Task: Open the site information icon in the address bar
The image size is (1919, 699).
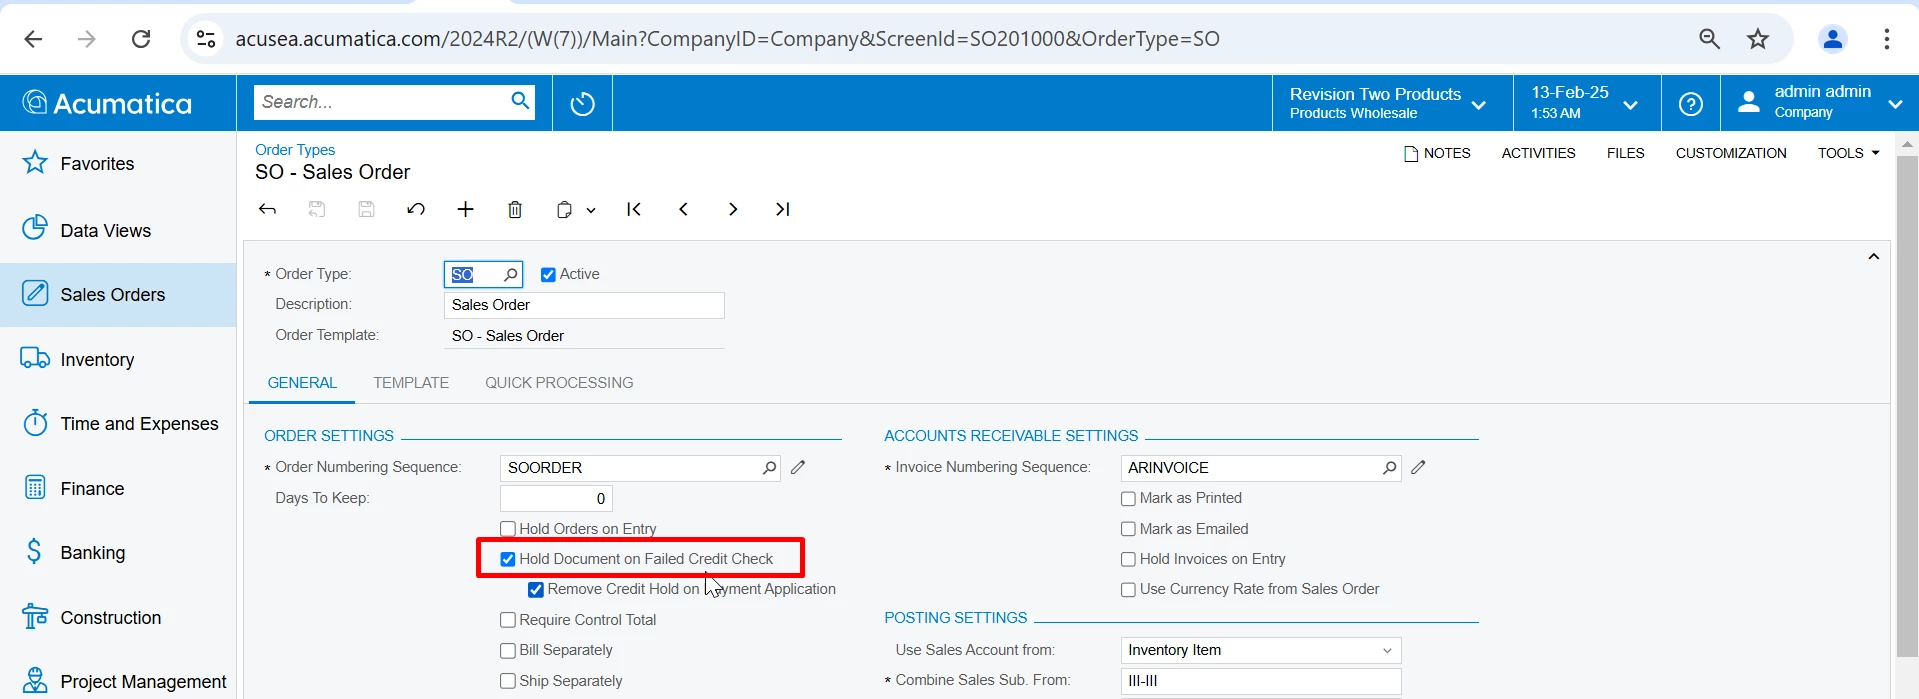Action: (x=206, y=39)
